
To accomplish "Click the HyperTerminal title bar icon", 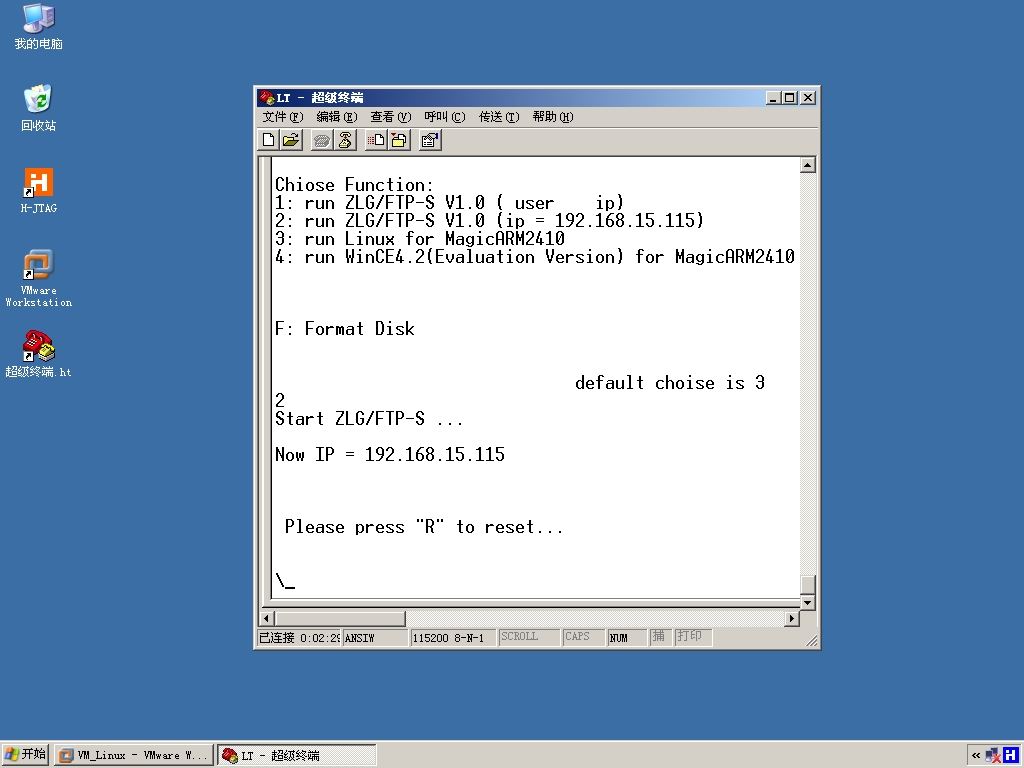I will pyautogui.click(x=266, y=97).
